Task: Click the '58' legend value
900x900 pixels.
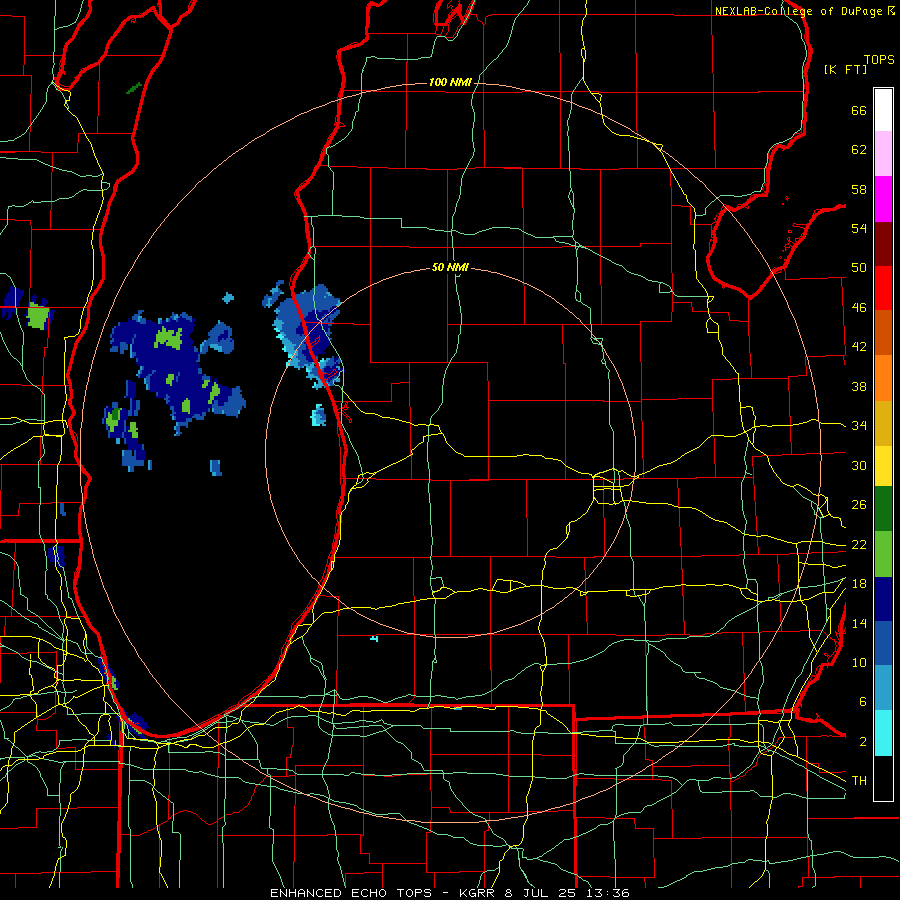Action: click(x=859, y=189)
